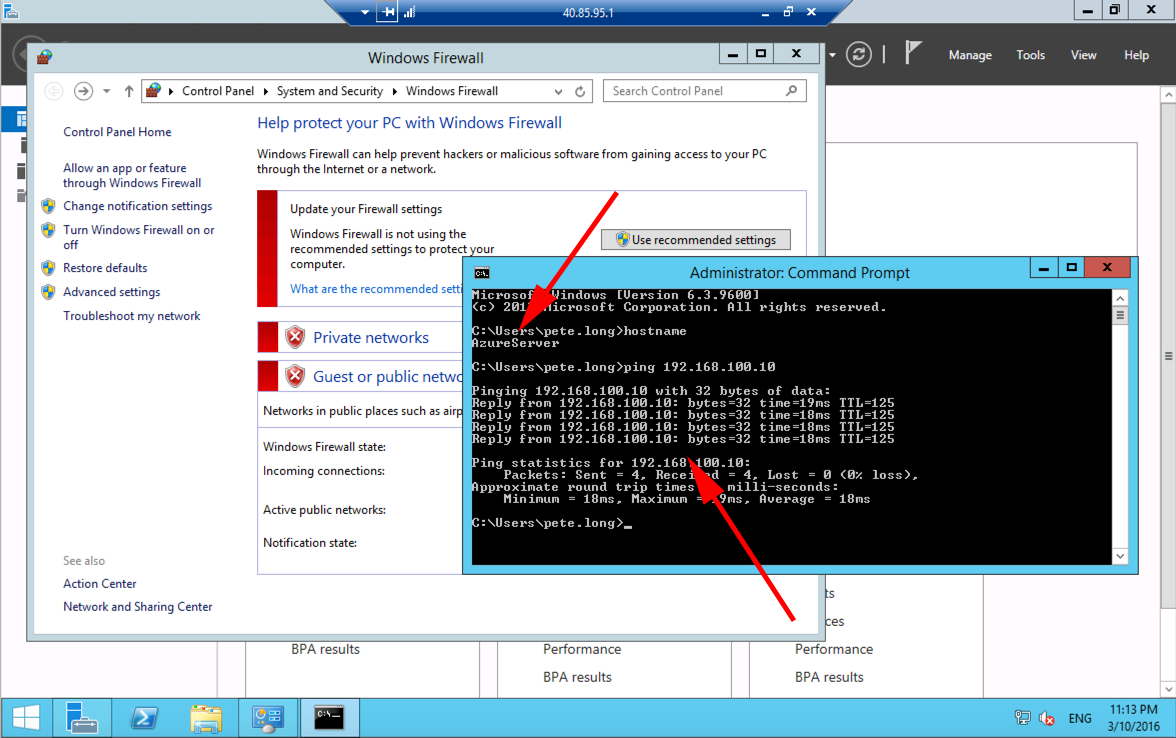
Task: Open the Tools menu in Server Manager
Action: coord(1030,55)
